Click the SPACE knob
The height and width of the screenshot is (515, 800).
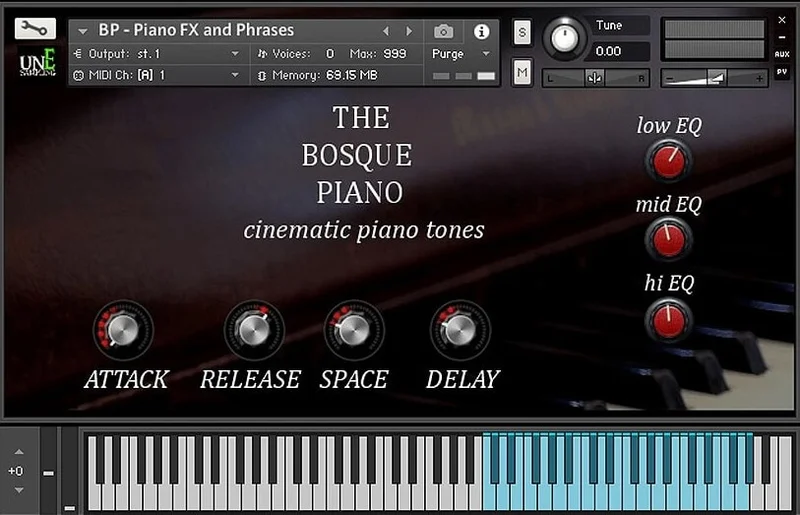point(354,330)
